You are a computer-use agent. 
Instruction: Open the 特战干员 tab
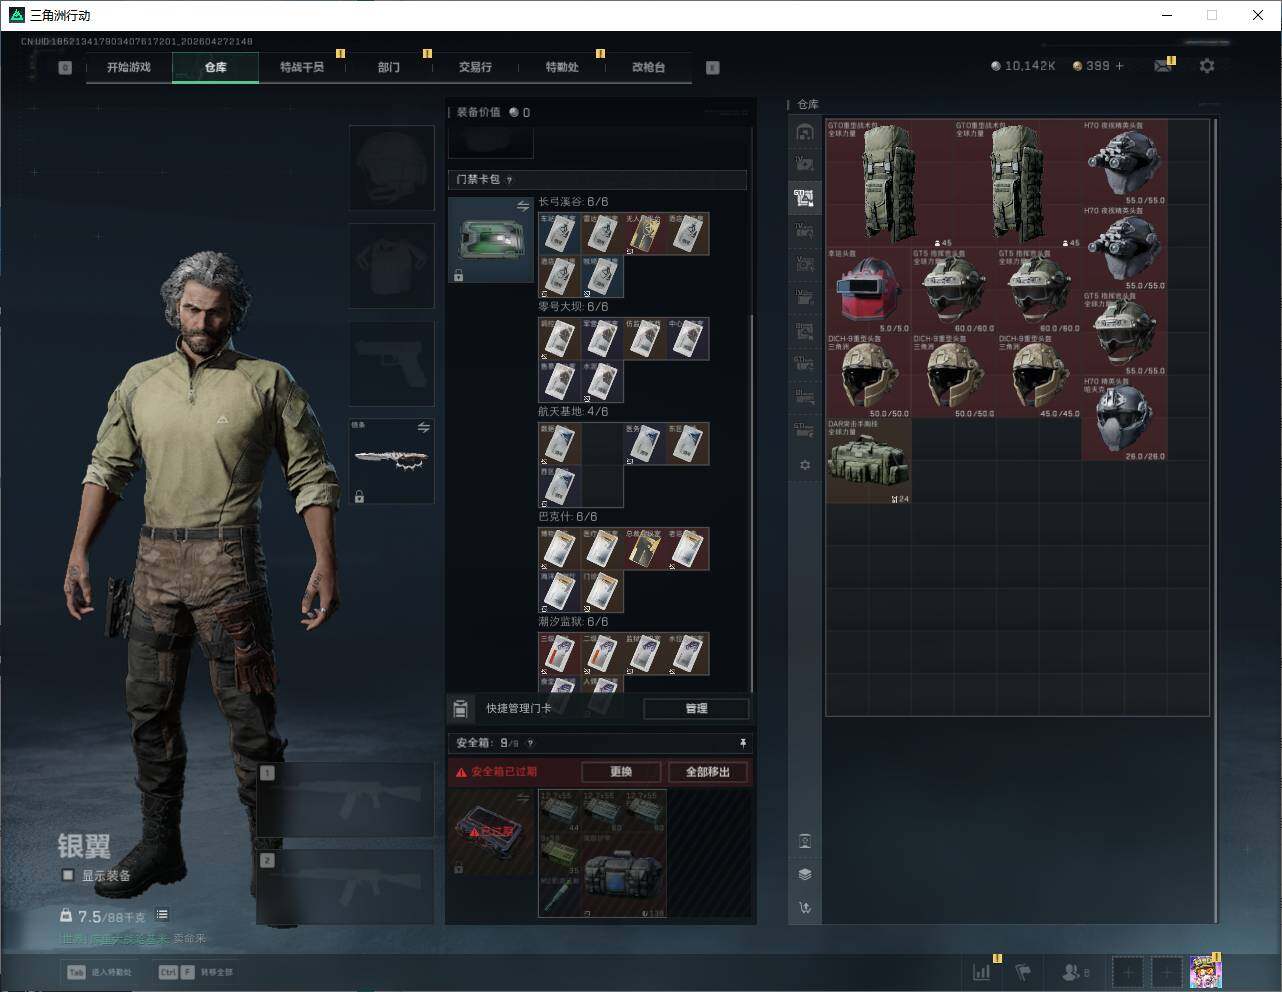pos(302,67)
